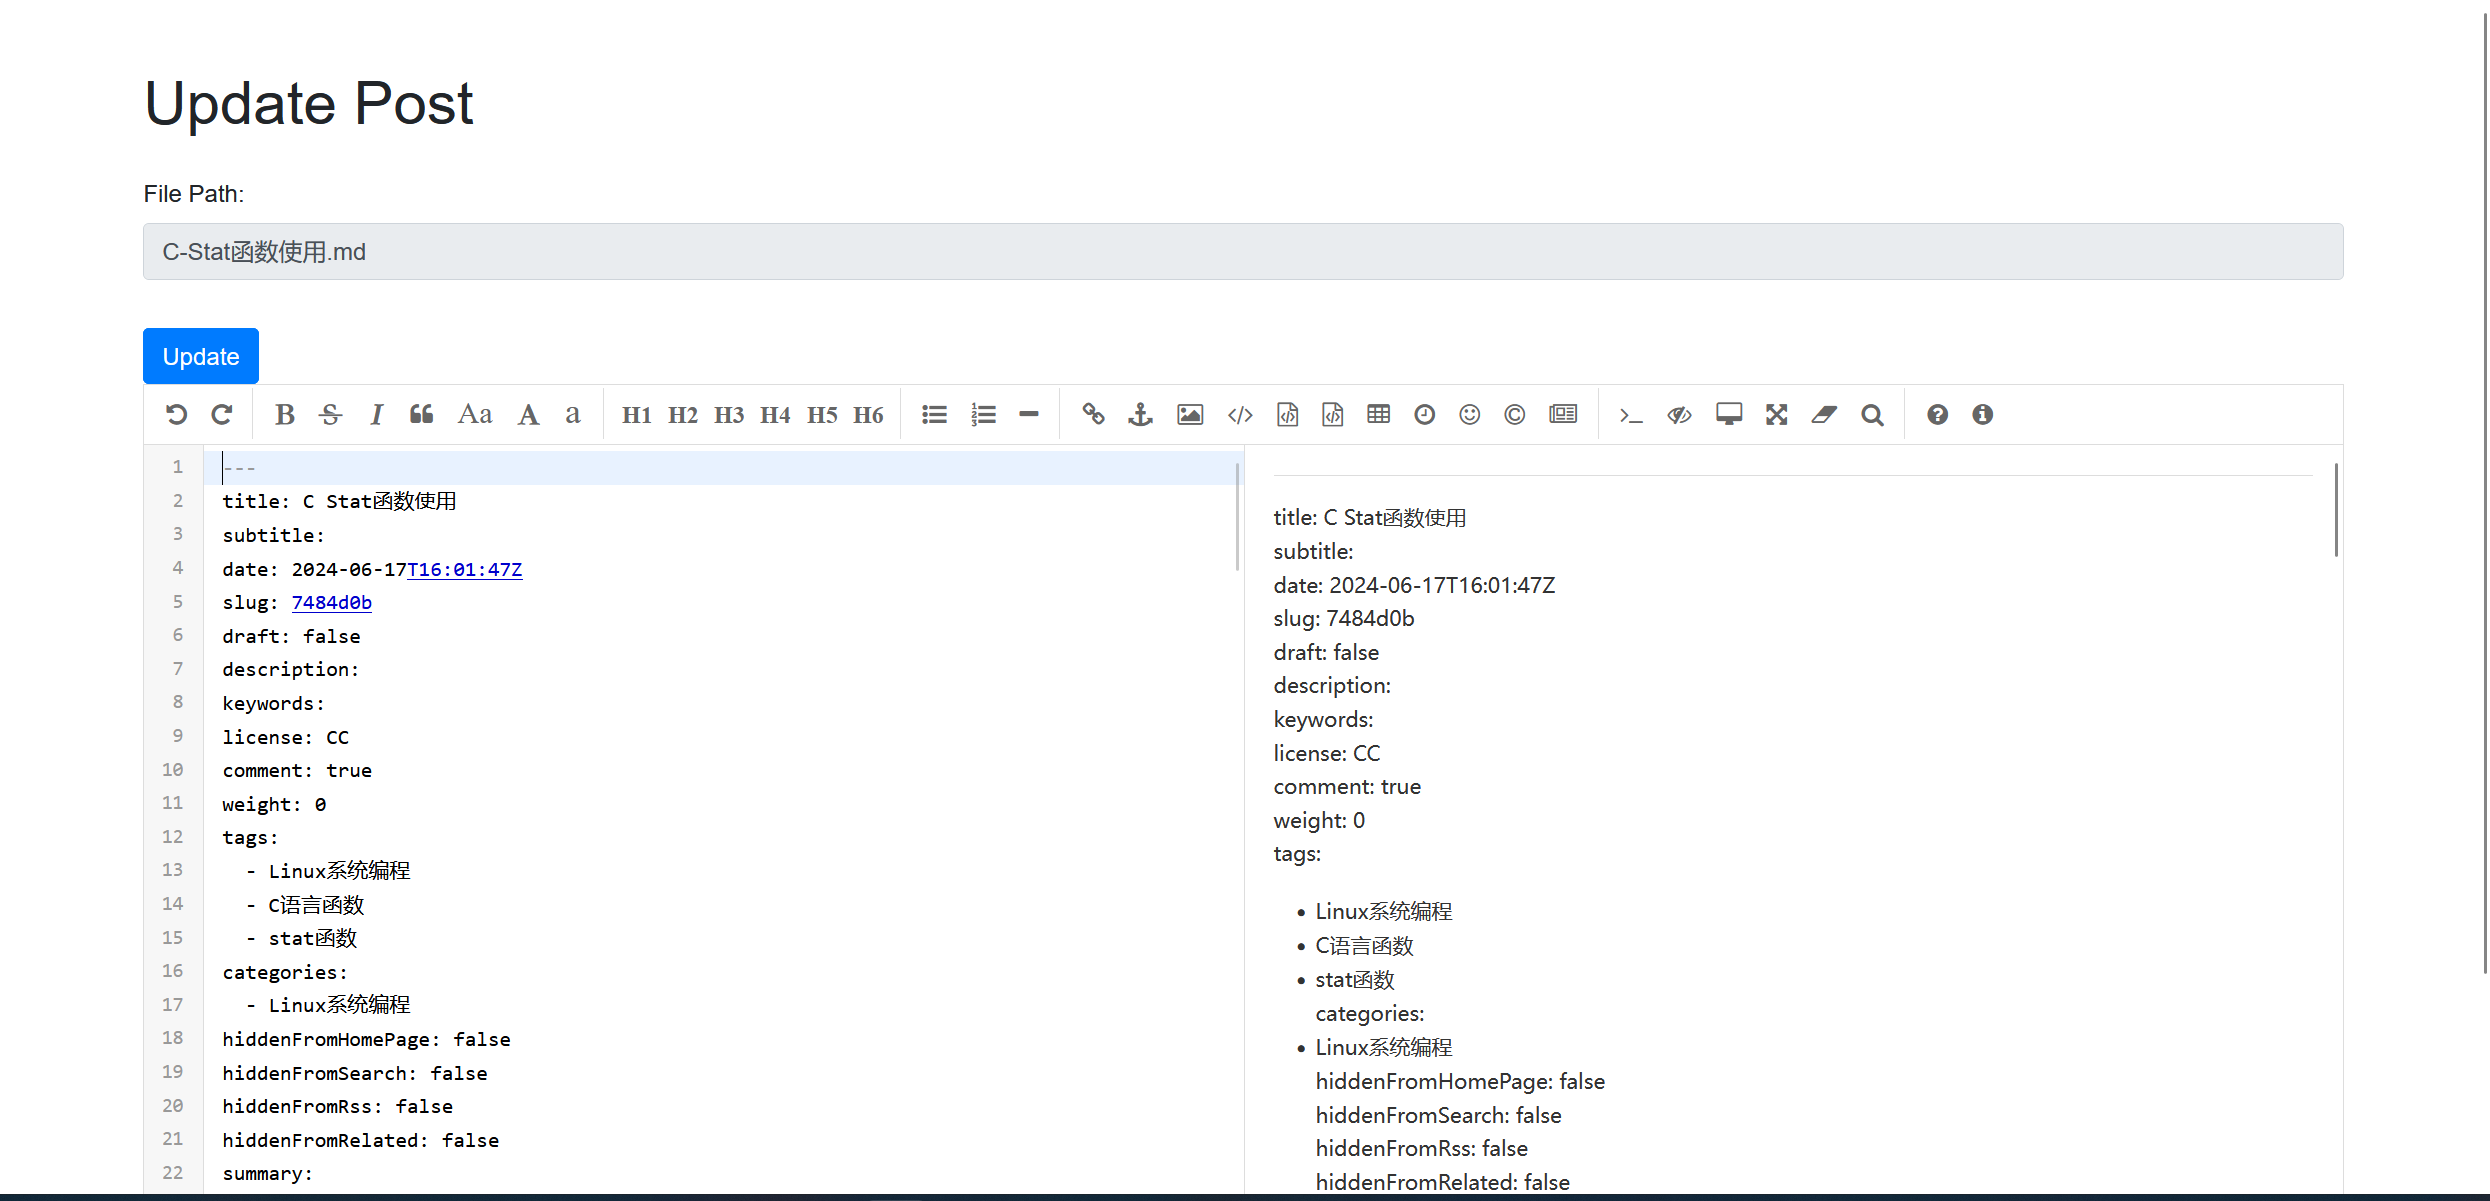Insert datetime with the clock icon
2490x1201 pixels.
(1425, 415)
